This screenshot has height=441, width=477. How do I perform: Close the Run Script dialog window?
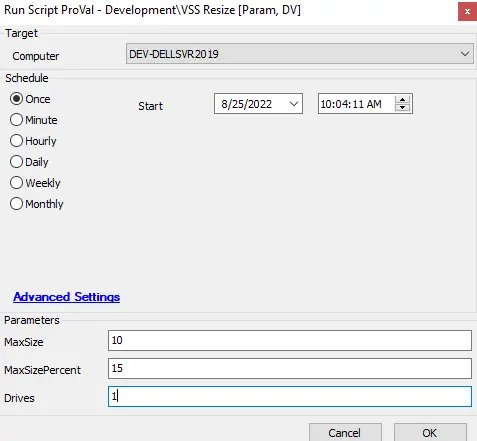pos(467,12)
